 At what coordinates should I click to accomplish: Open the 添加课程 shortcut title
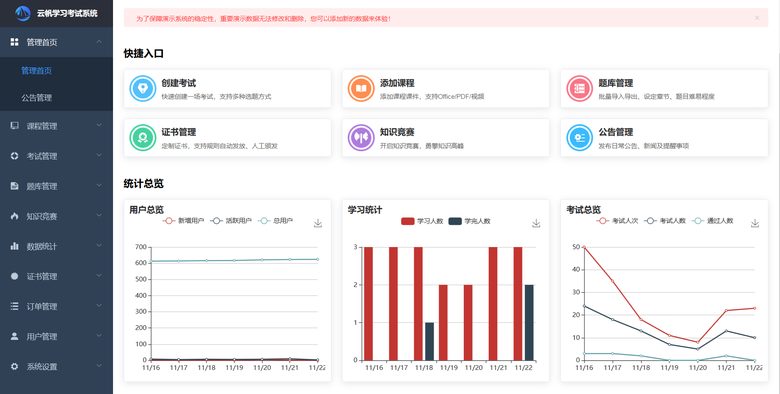click(397, 83)
